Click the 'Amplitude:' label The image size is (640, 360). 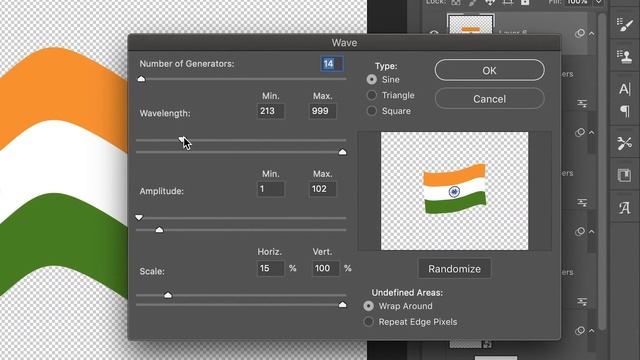pyautogui.click(x=162, y=191)
